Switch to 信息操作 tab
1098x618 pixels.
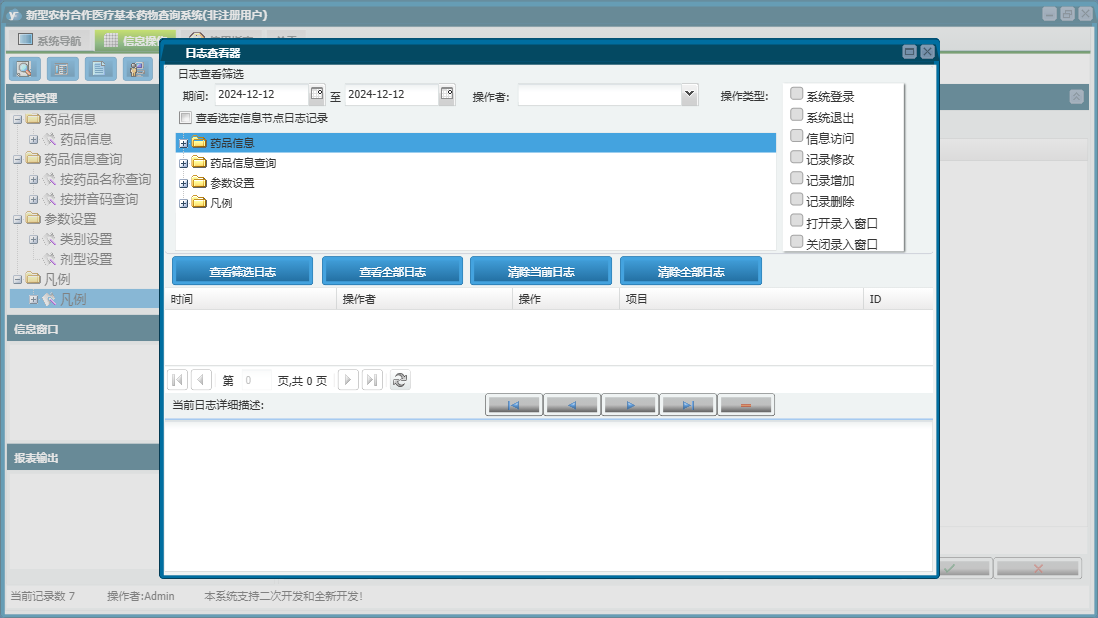pyautogui.click(x=135, y=40)
